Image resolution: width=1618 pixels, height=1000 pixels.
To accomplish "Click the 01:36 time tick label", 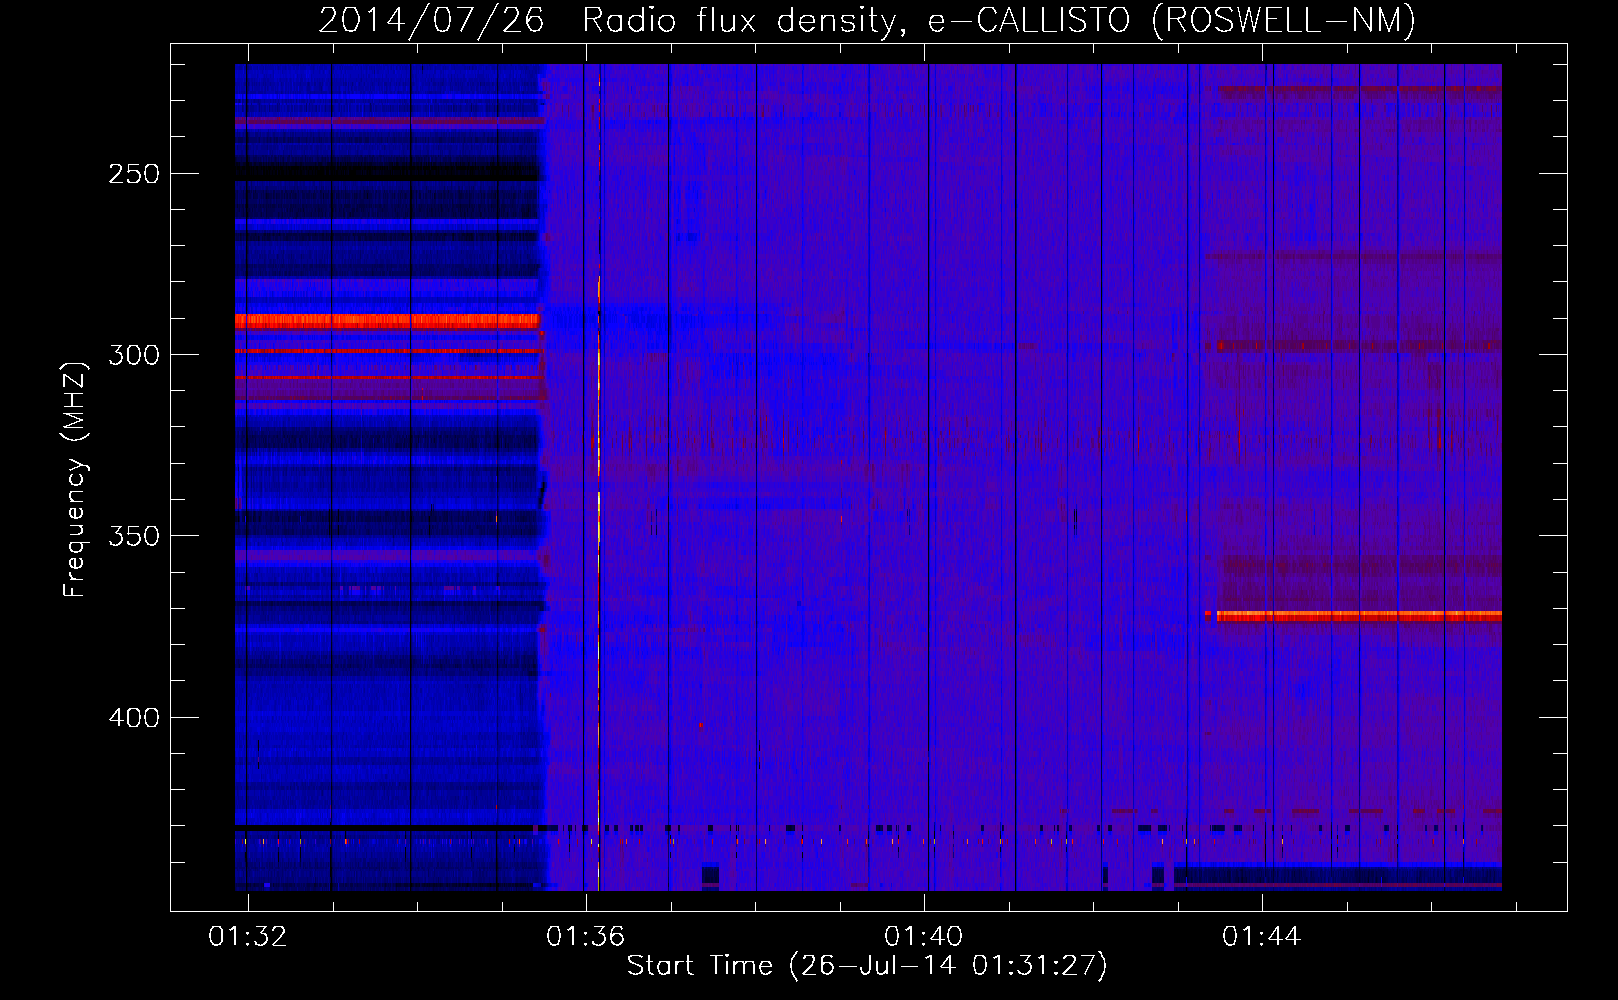I will click(x=585, y=936).
